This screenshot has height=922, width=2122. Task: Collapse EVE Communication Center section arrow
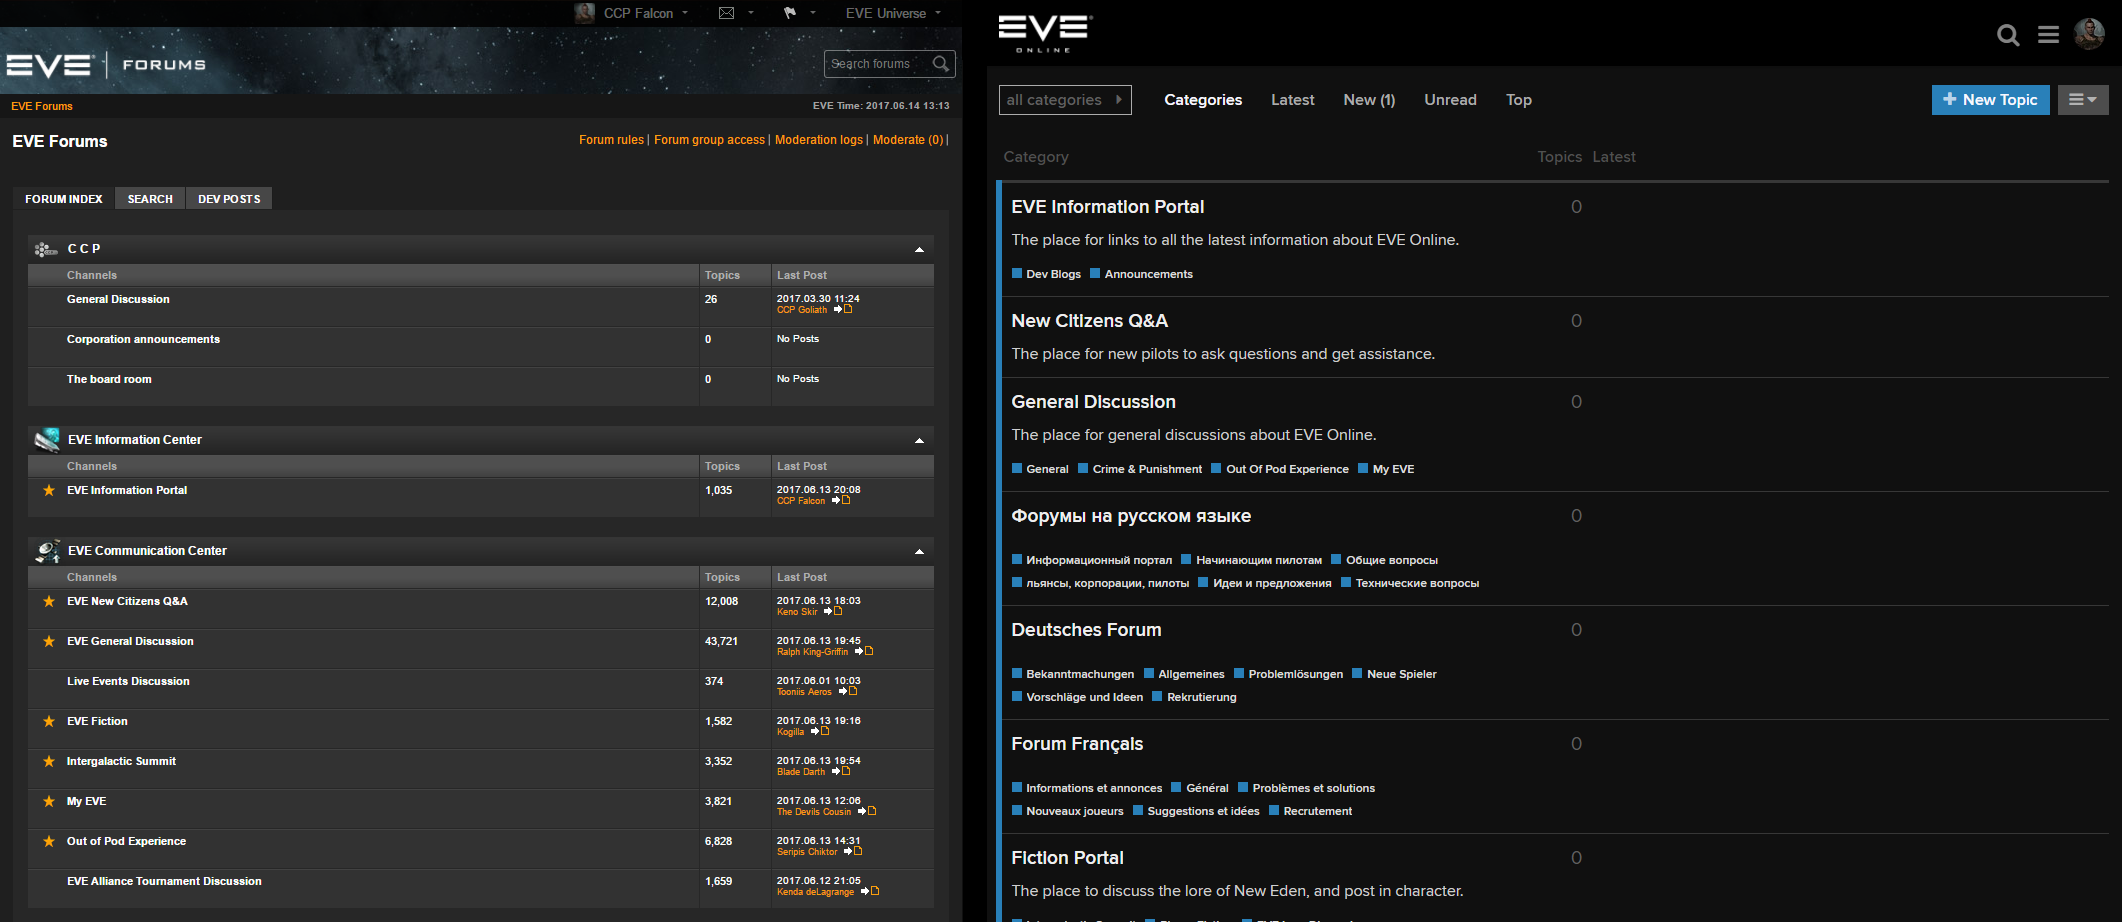[x=919, y=551]
